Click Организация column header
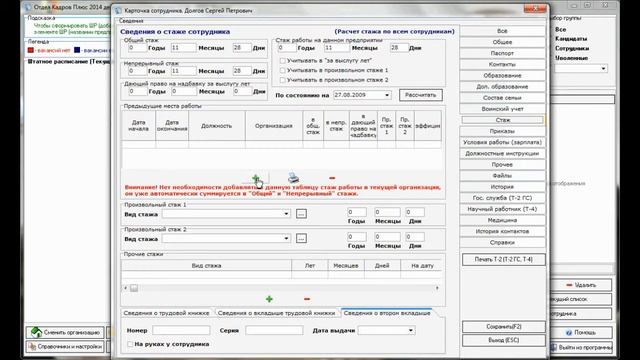The image size is (640, 360). tap(274, 126)
